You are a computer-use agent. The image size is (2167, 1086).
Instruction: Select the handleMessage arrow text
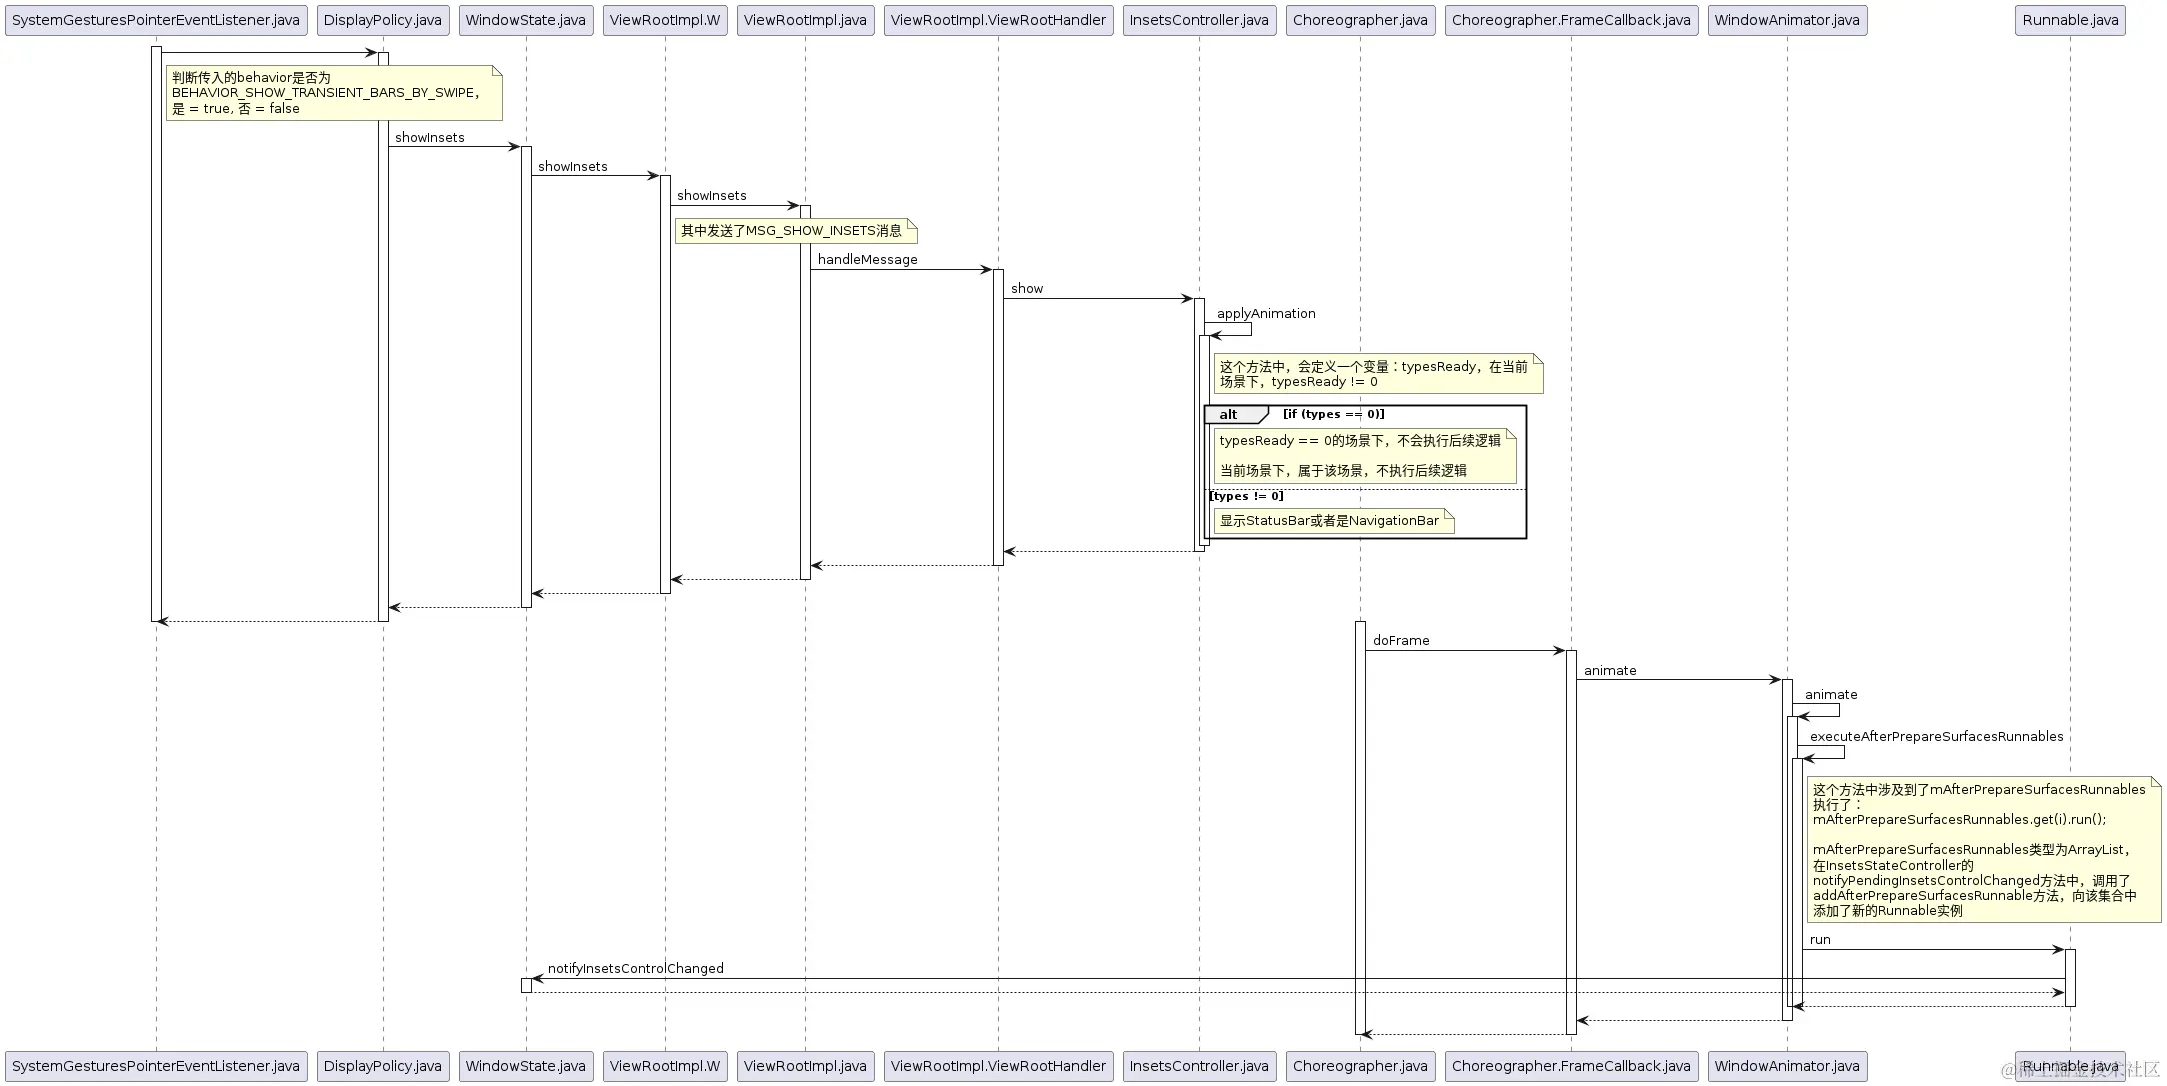point(866,259)
